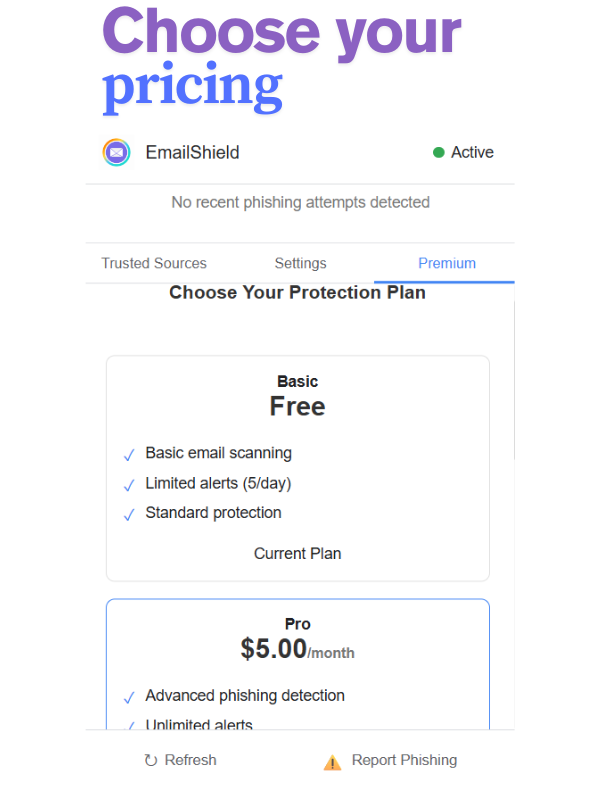Screen dimensions: 600x800
Task: Click the checkmark beside Basic email scanning
Action: (x=129, y=455)
